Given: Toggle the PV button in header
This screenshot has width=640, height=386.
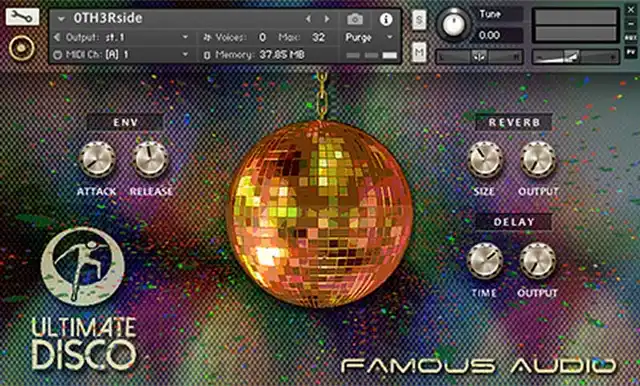Looking at the screenshot, I should [x=631, y=52].
